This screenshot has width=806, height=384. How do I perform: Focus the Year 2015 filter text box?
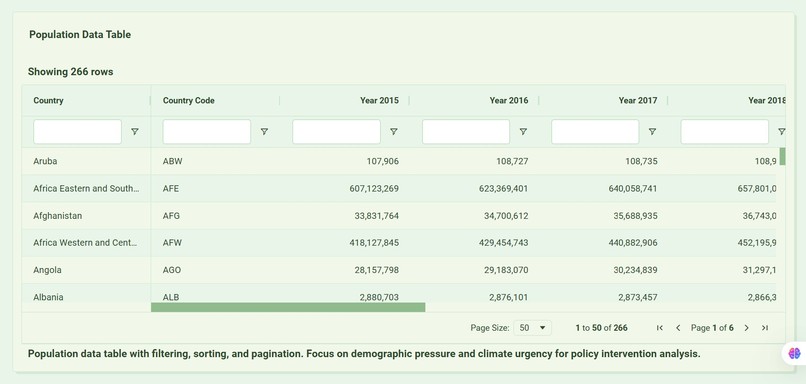point(336,132)
